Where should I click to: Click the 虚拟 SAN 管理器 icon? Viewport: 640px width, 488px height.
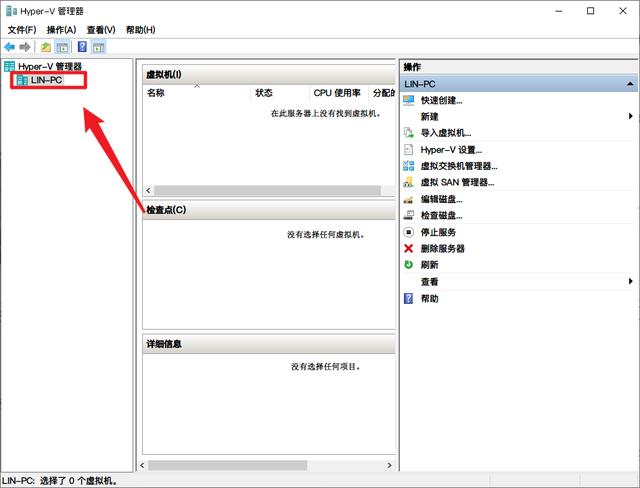pyautogui.click(x=409, y=182)
